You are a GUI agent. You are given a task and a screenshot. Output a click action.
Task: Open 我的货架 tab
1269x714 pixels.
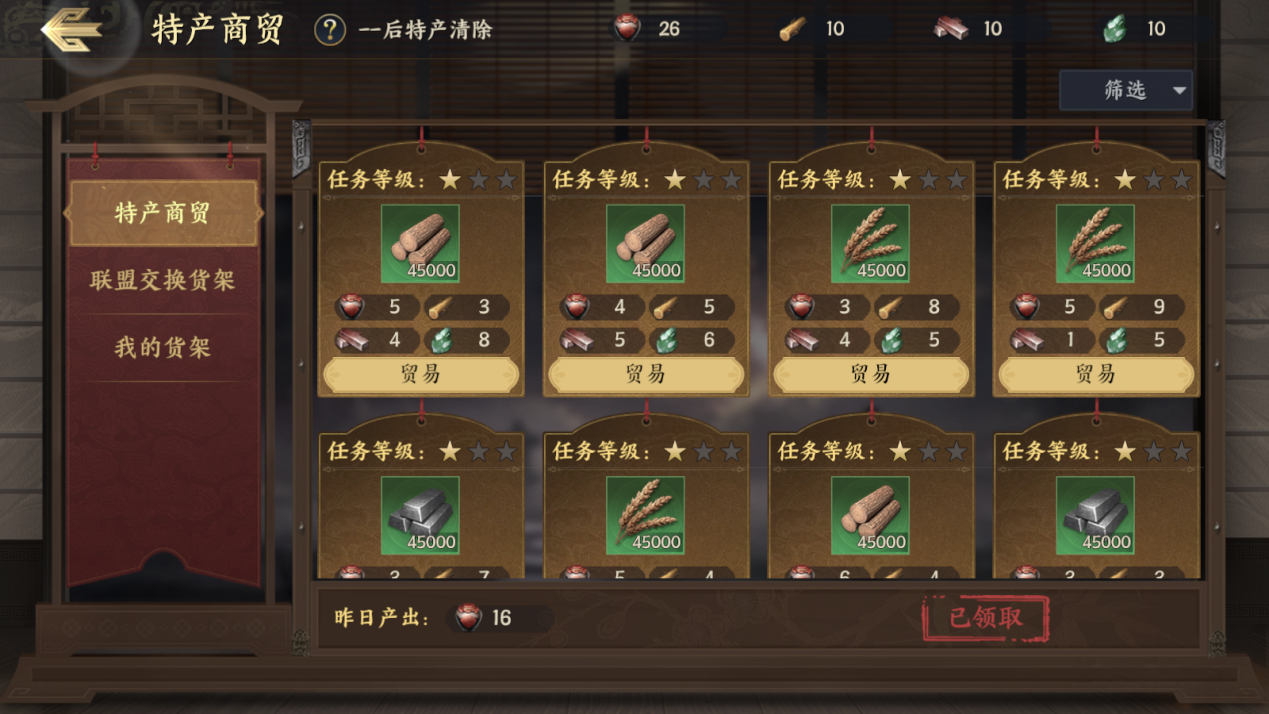tap(162, 347)
